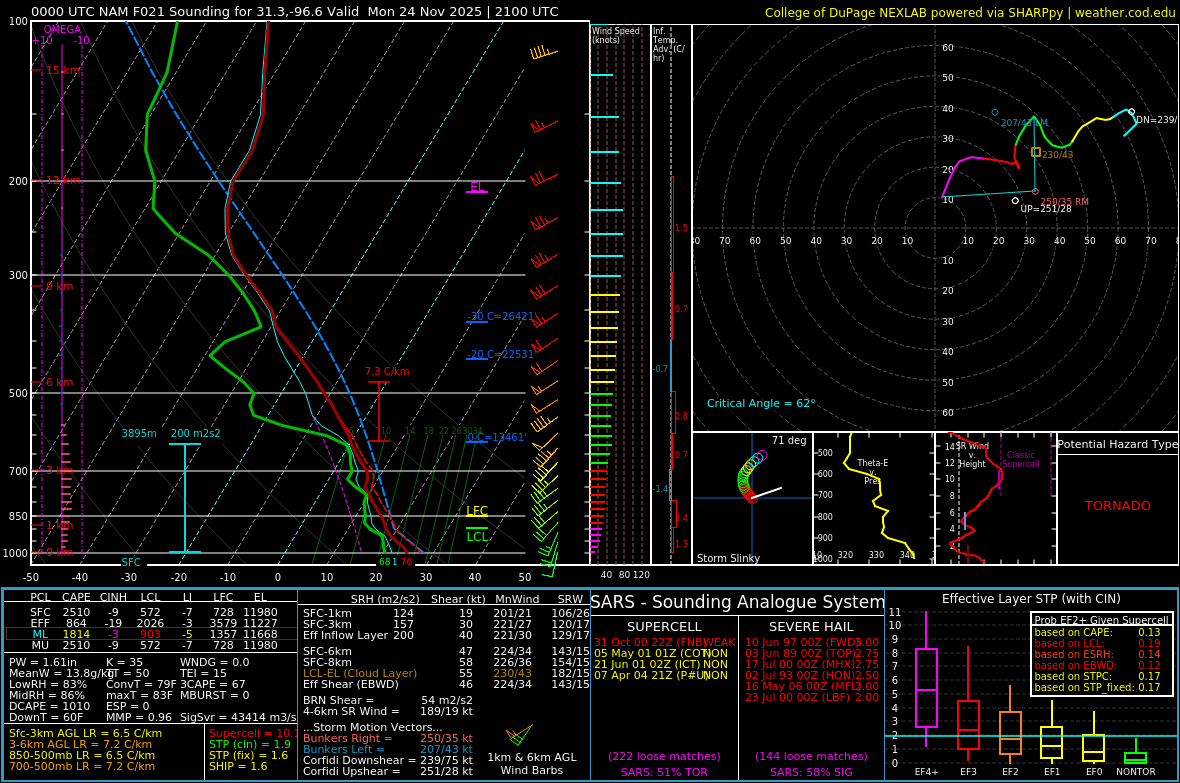This screenshot has height=783, width=1180.
Task: Click the SHIP = 1.6 value
Action: pos(239,766)
